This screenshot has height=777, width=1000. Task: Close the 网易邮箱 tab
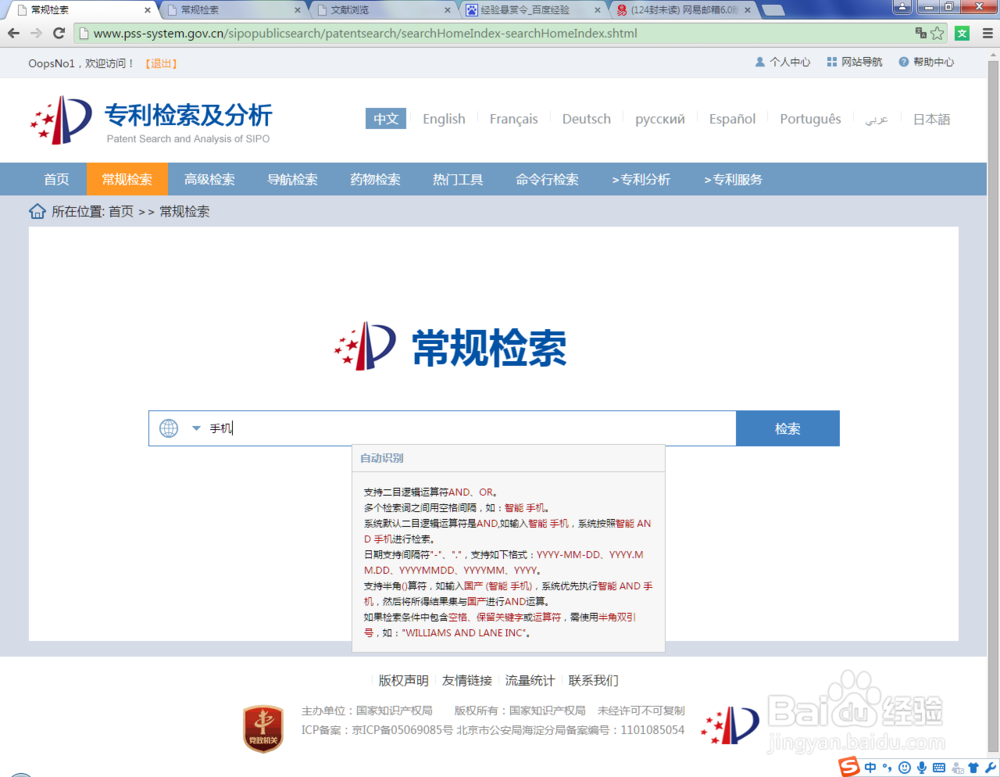coord(747,10)
